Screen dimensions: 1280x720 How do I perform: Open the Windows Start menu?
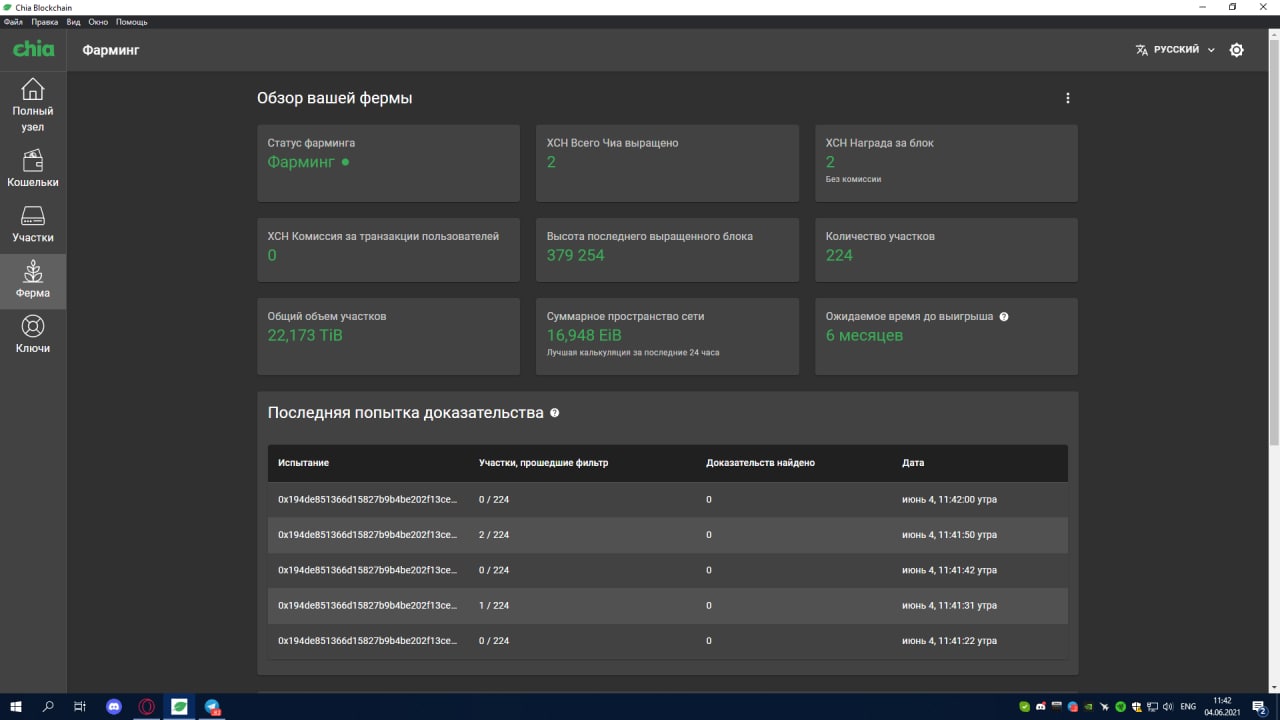coord(16,707)
